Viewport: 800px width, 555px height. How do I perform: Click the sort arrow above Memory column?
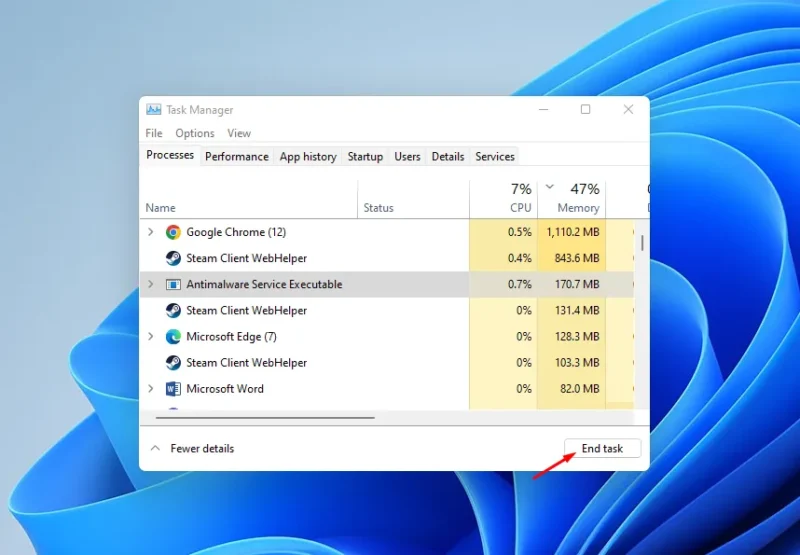pyautogui.click(x=549, y=187)
